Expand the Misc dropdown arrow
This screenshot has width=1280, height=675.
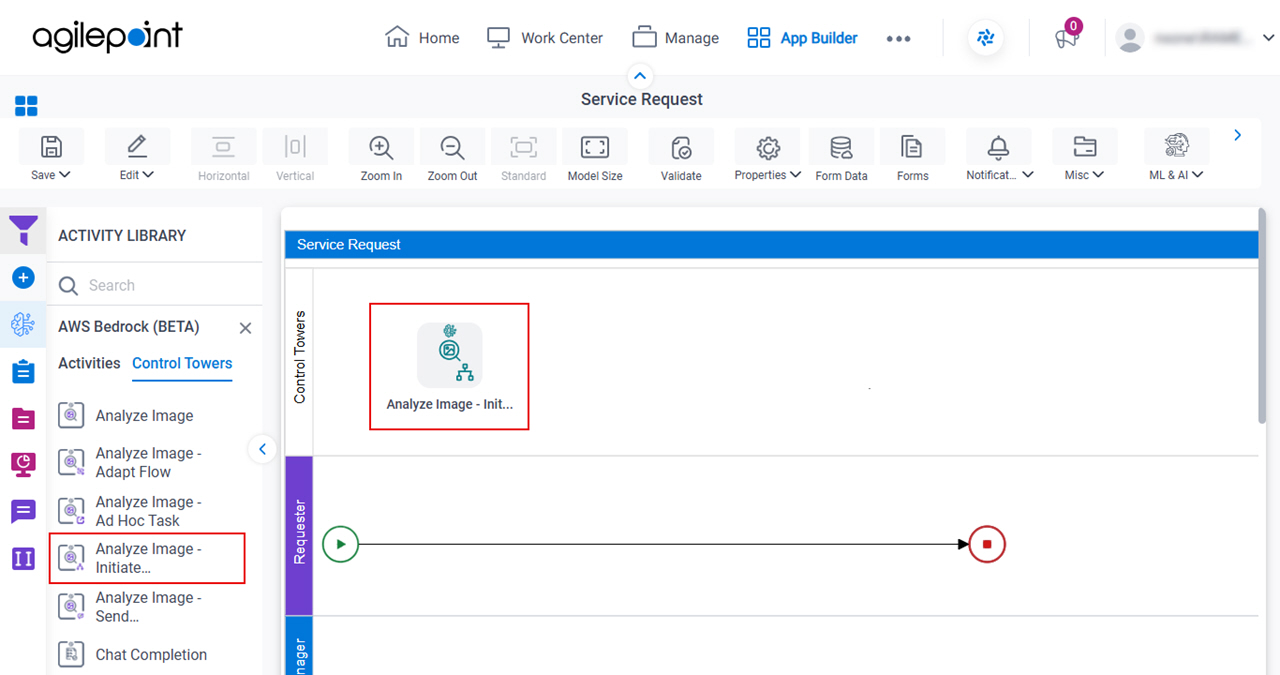click(1098, 175)
